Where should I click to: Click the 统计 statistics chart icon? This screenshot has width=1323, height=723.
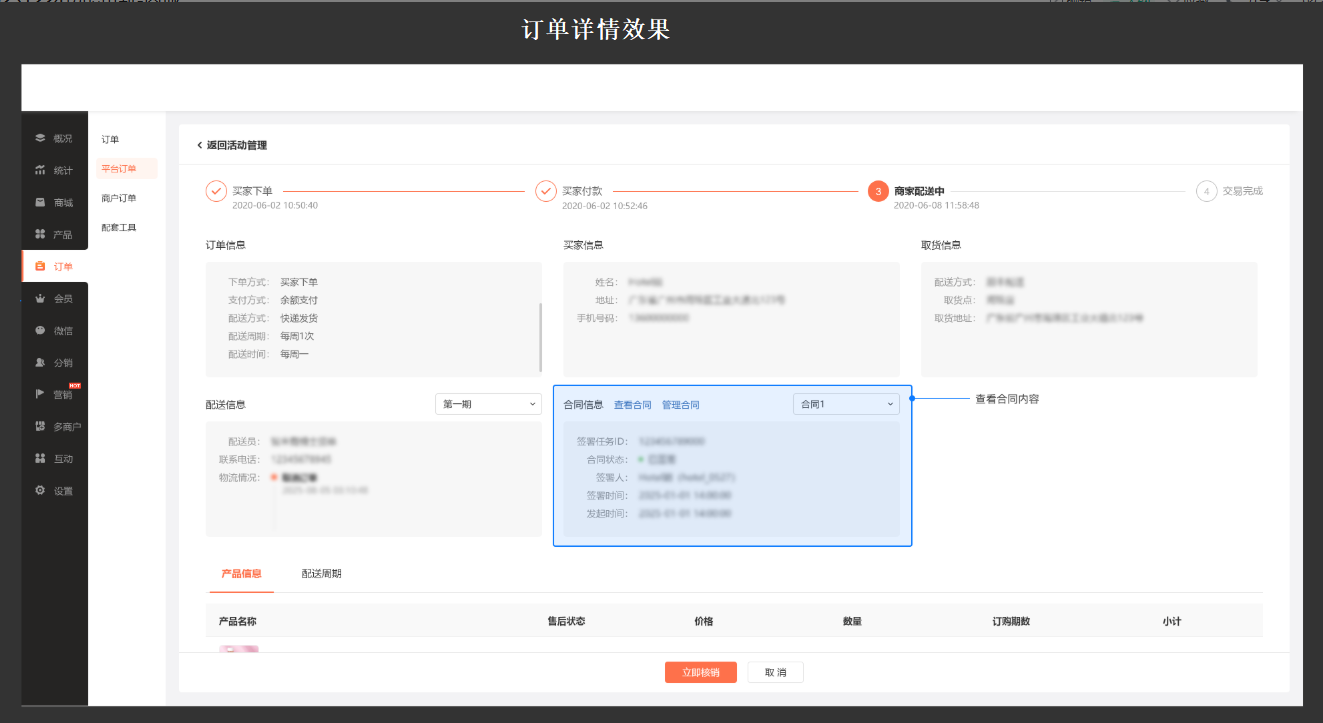click(x=40, y=170)
